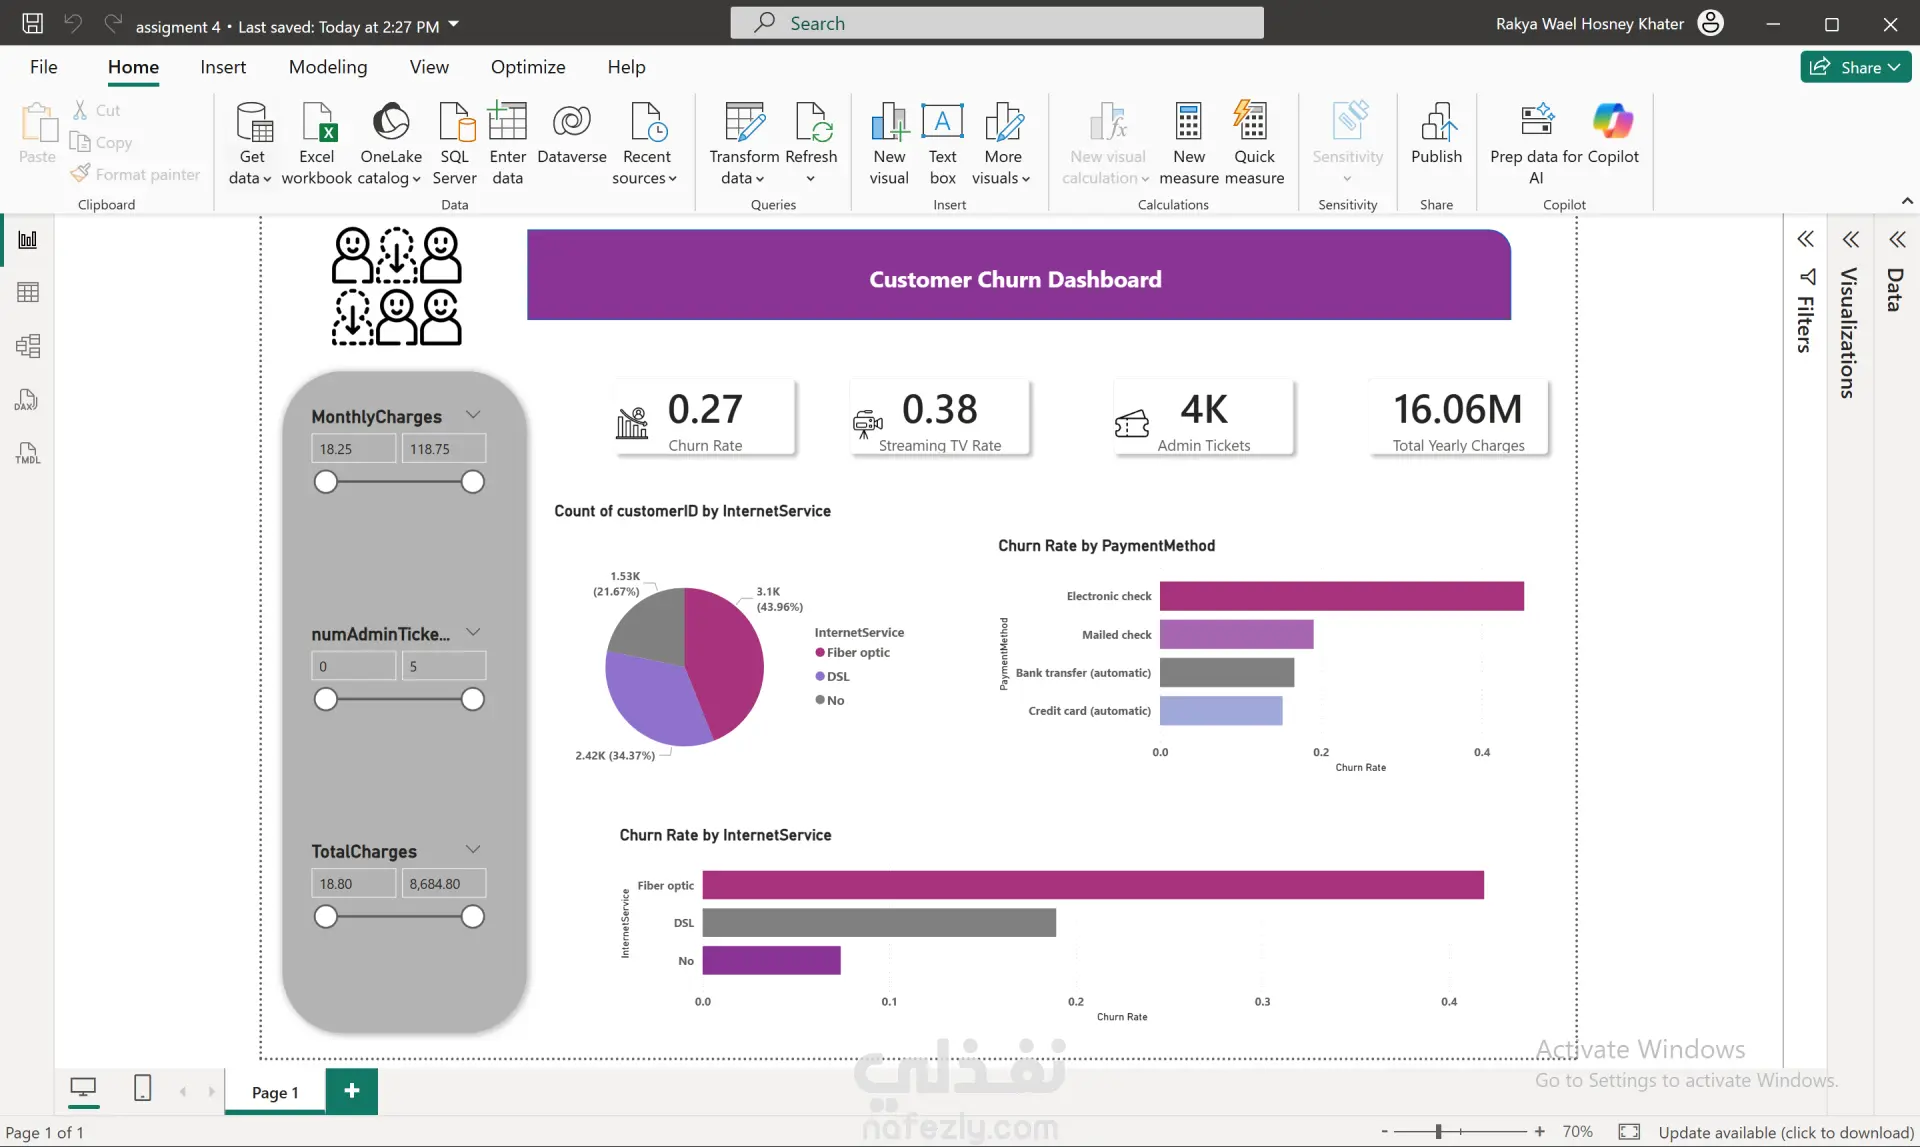The height and width of the screenshot is (1147, 1920).
Task: Expand the MonthlyCharges slicer dropdown
Action: 473,415
